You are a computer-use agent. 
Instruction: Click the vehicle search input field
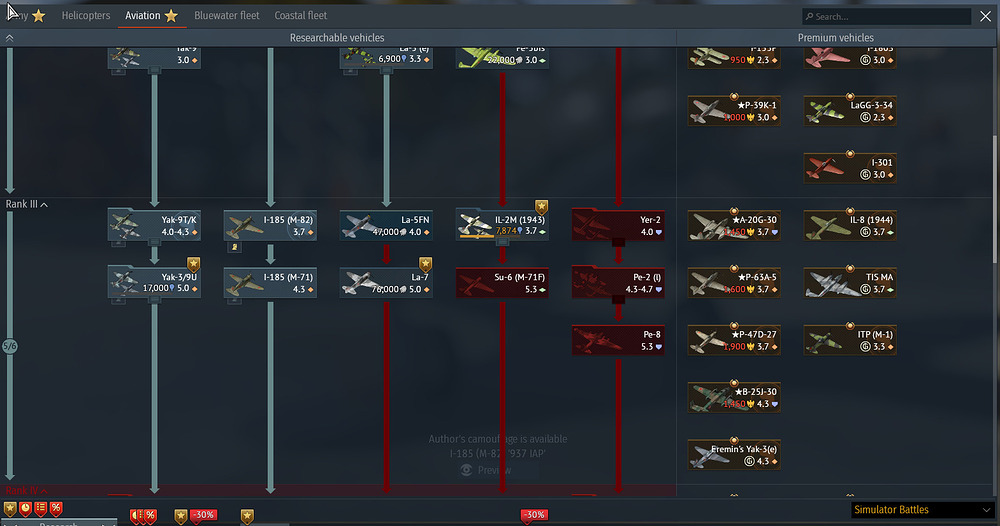click(x=890, y=17)
